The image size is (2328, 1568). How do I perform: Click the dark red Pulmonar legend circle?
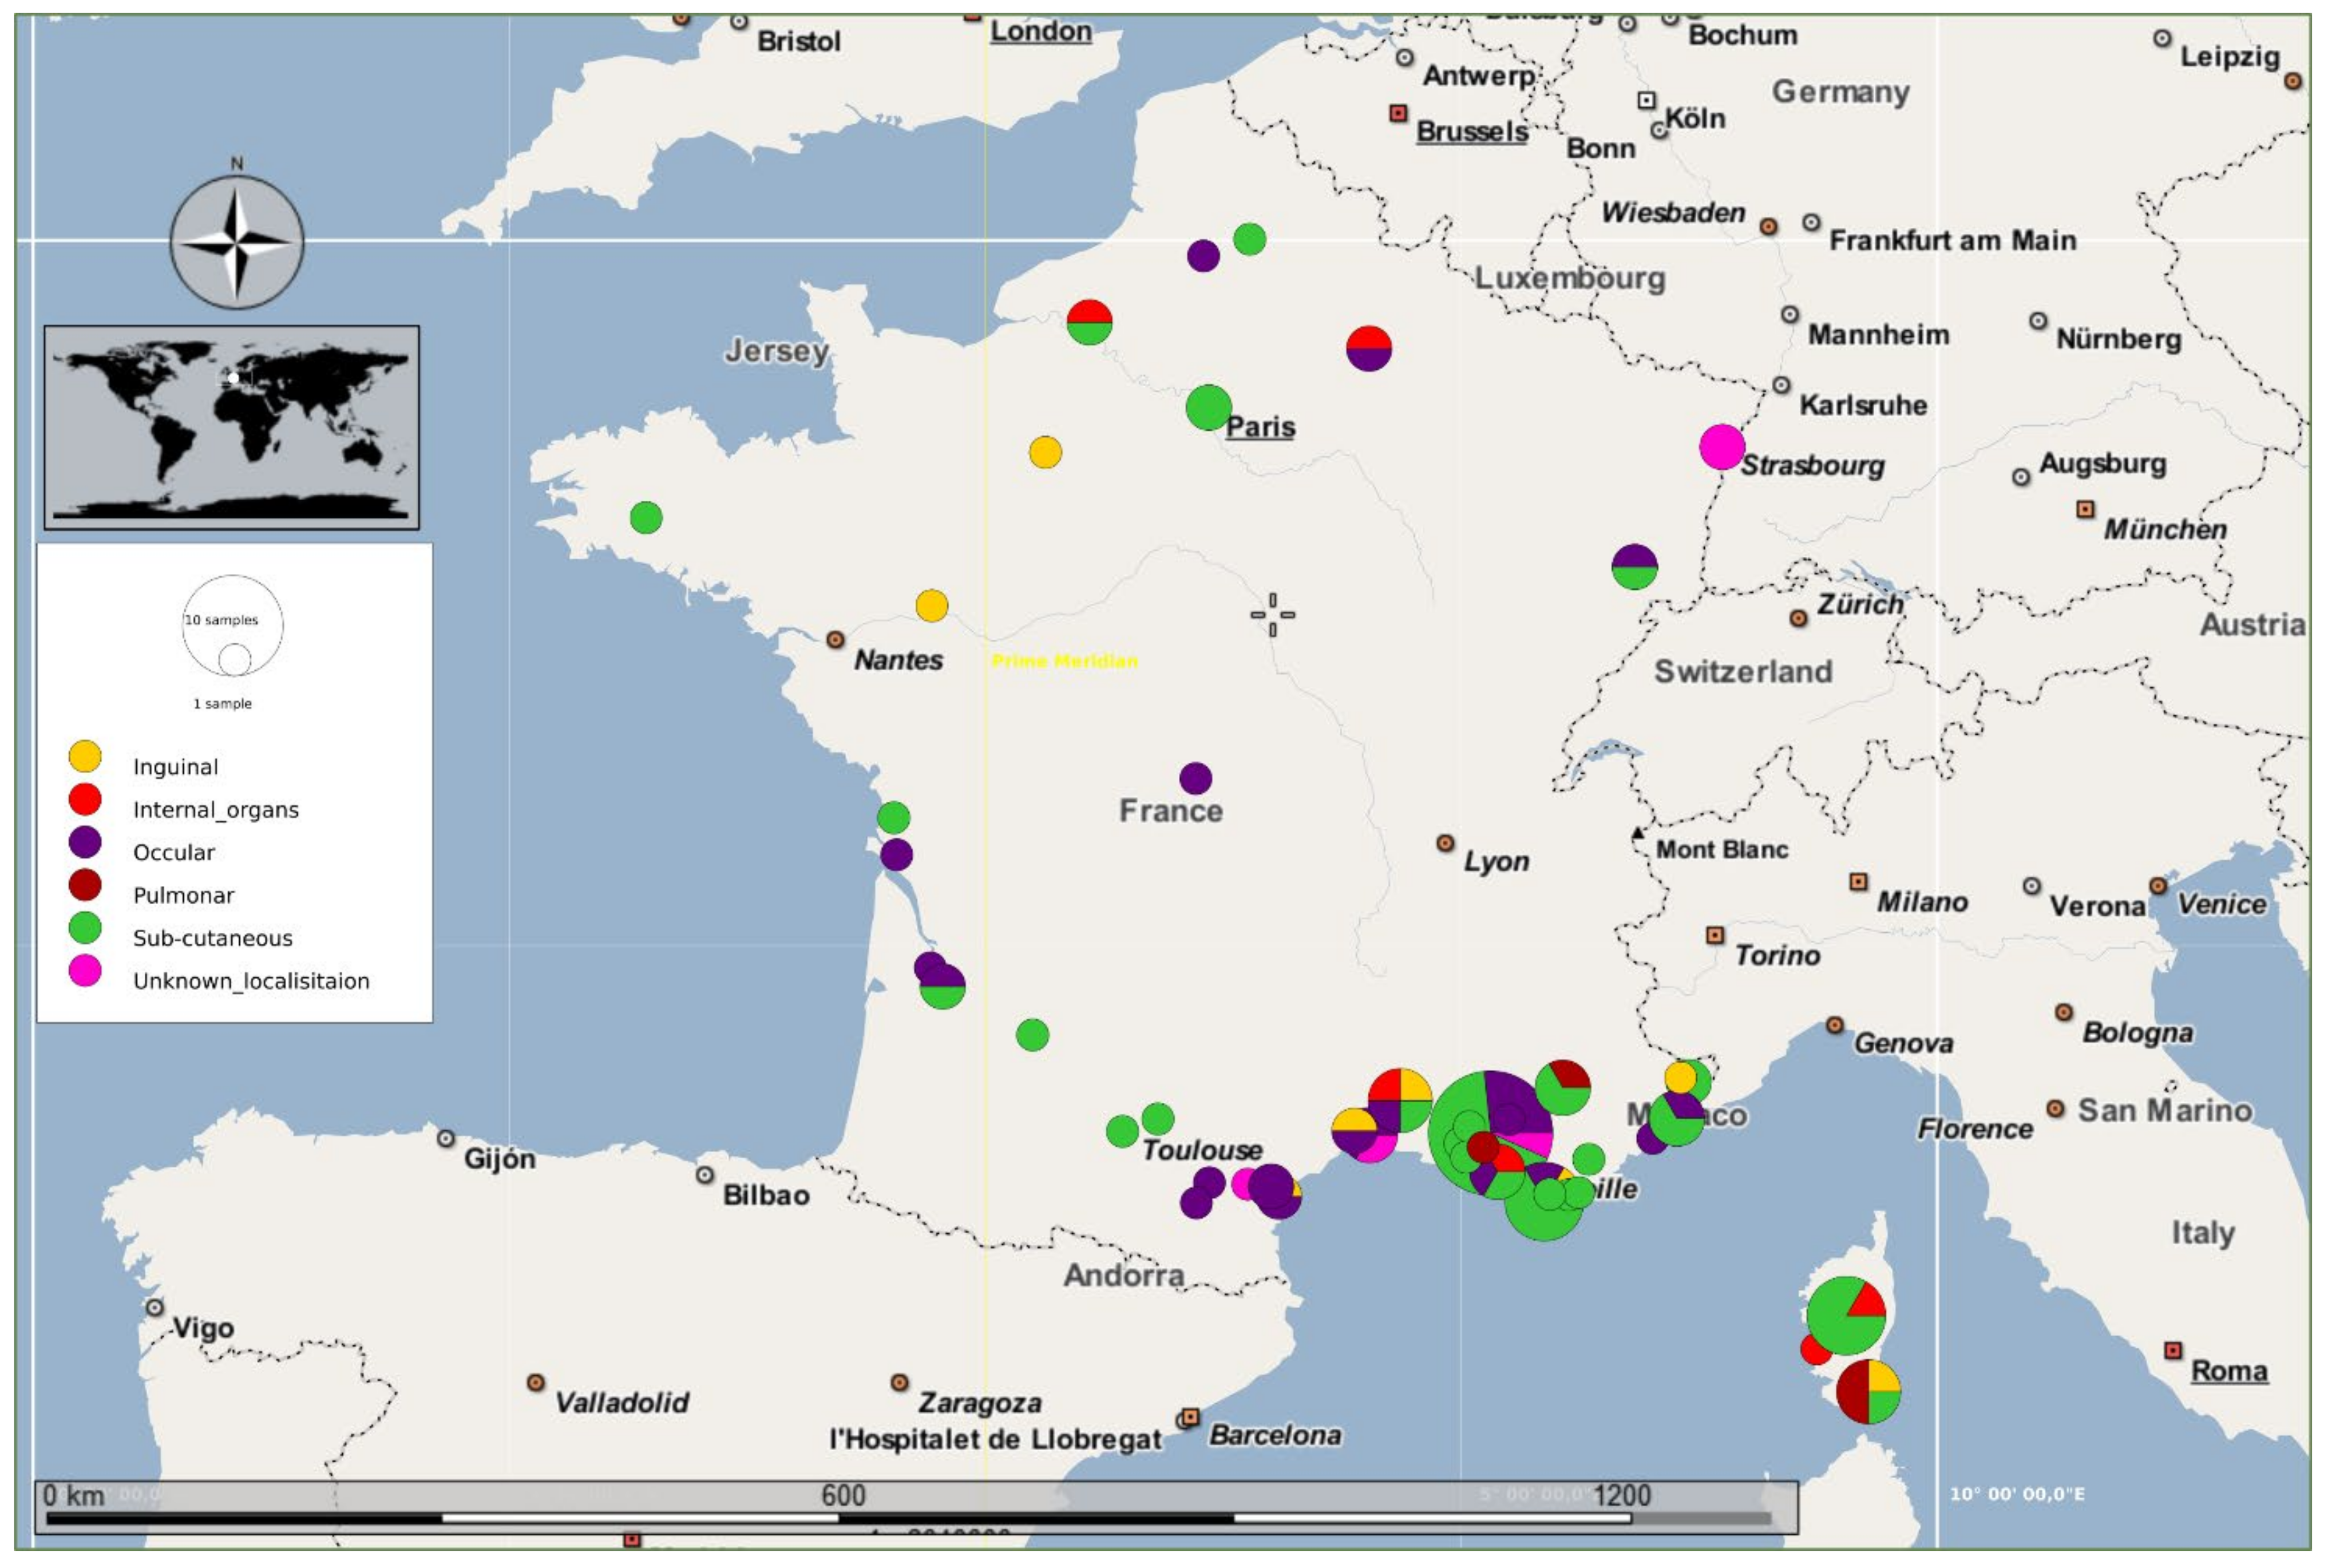click(85, 885)
